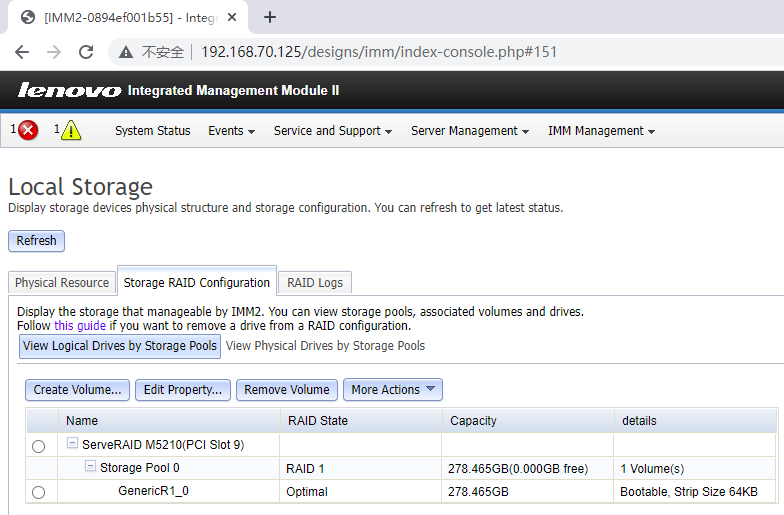Click the red critical error status icon
The width and height of the screenshot is (784, 515).
tap(27, 131)
